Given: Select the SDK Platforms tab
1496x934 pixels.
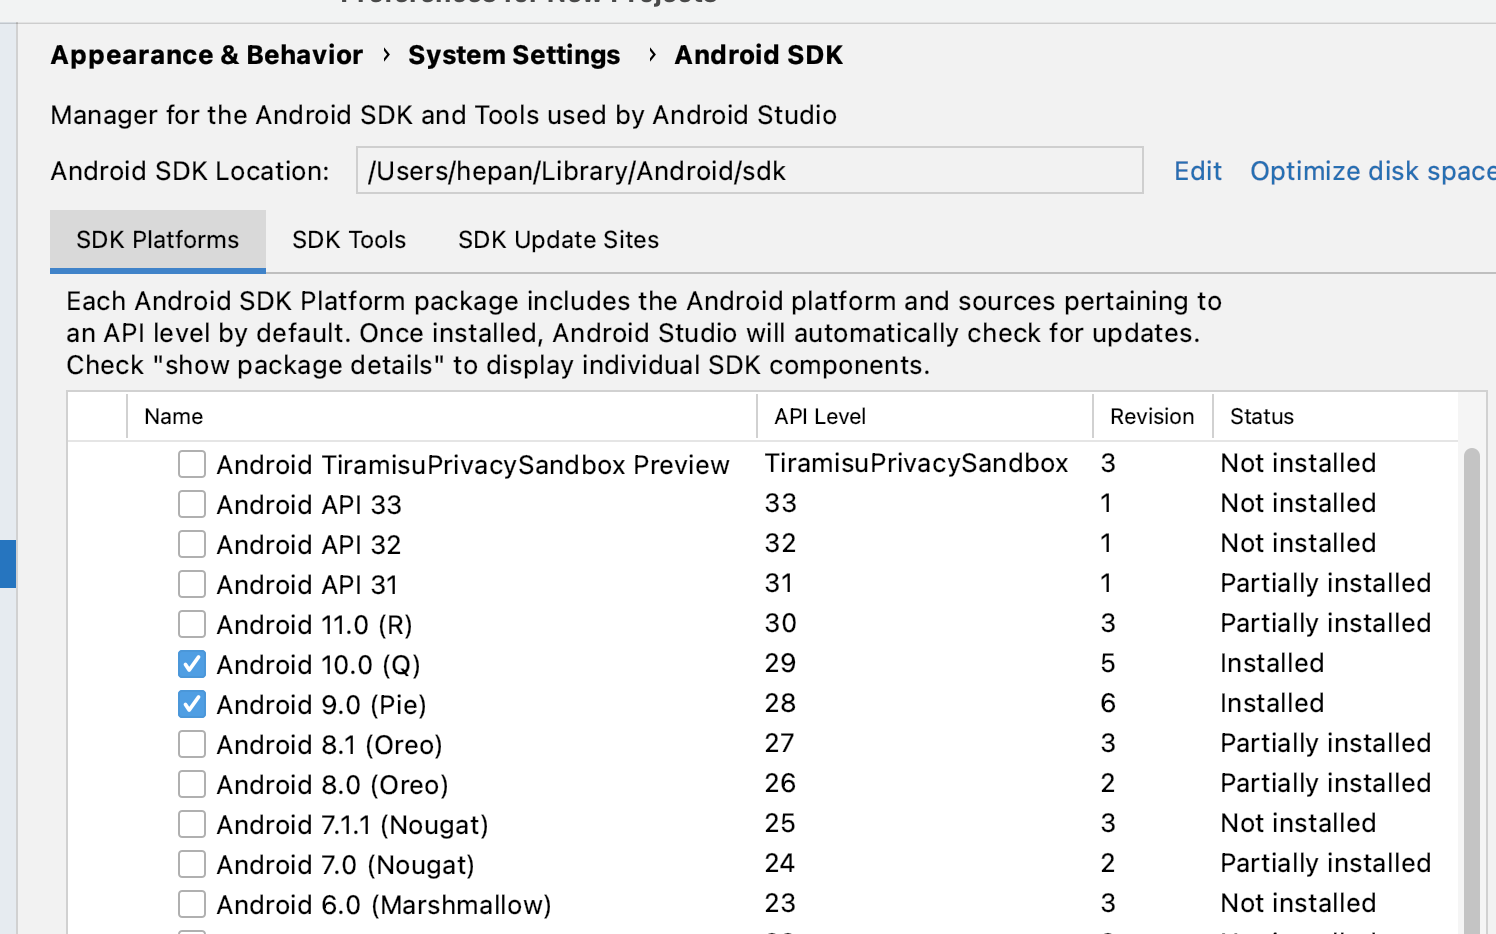Looking at the screenshot, I should (158, 240).
